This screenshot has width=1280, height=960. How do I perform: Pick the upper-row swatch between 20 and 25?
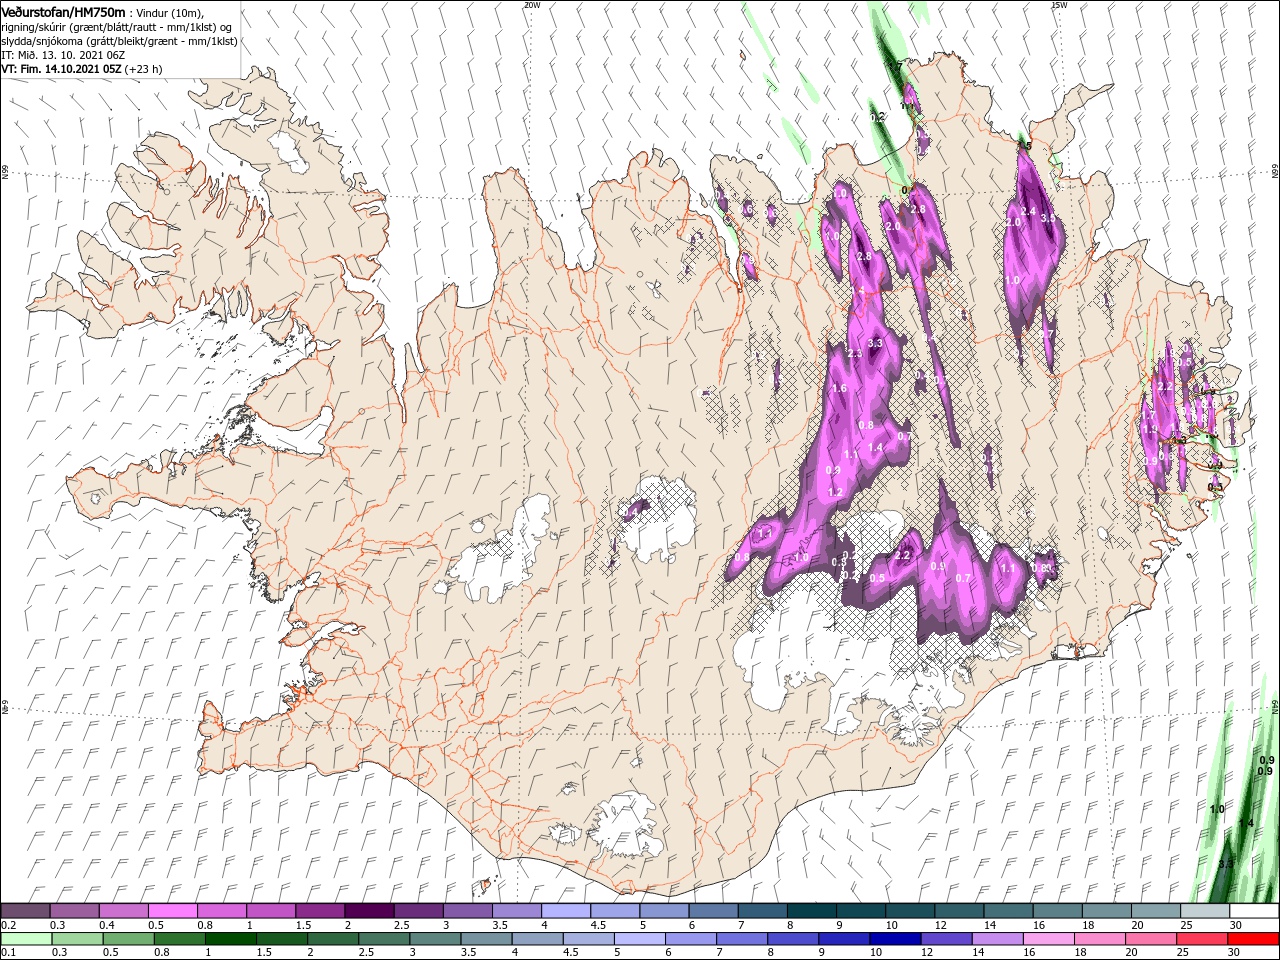[1155, 911]
